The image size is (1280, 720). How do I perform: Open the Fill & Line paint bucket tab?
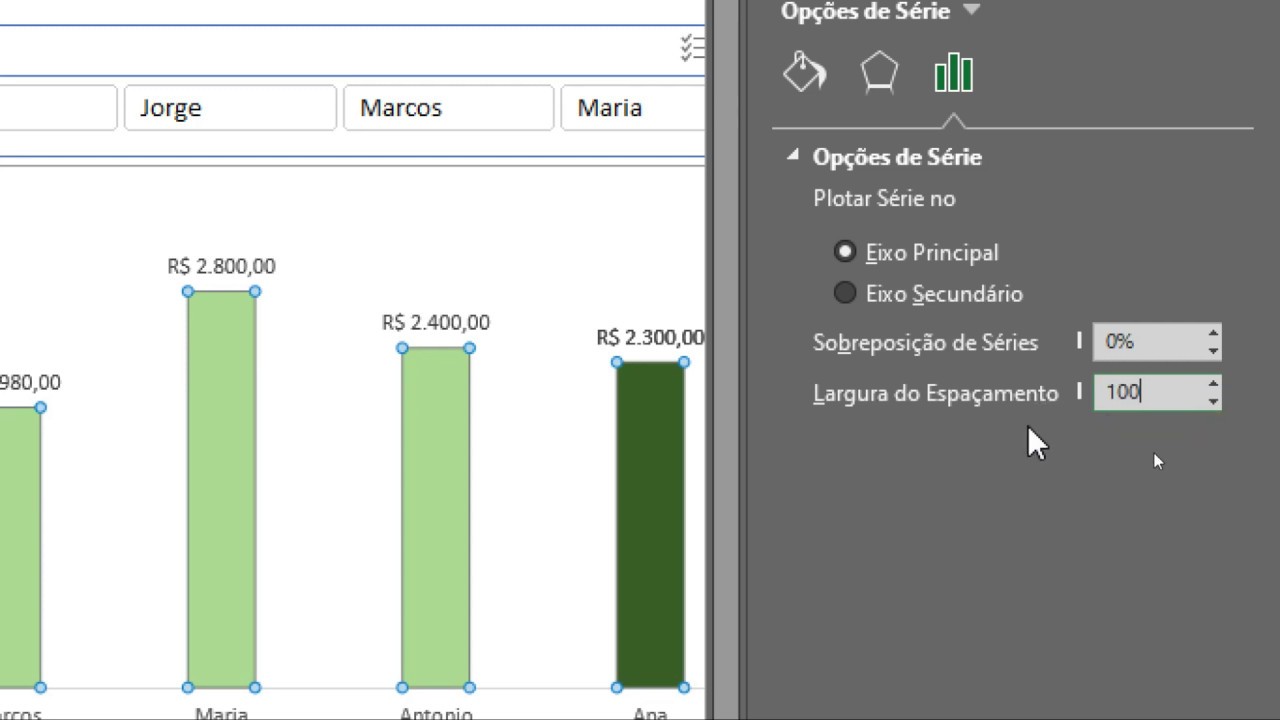click(805, 73)
